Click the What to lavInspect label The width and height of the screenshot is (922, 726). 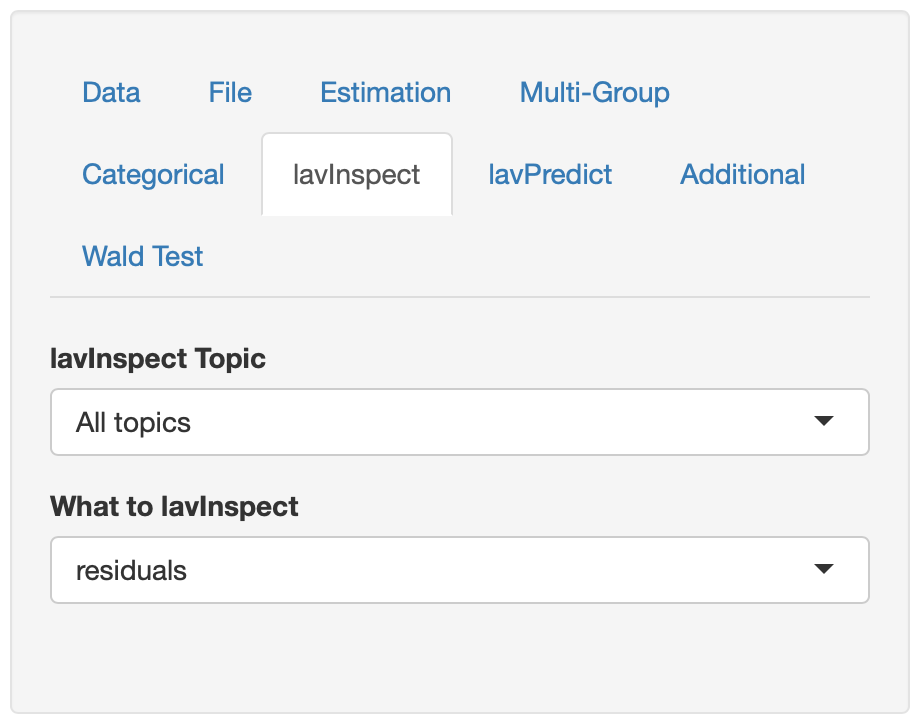point(174,506)
